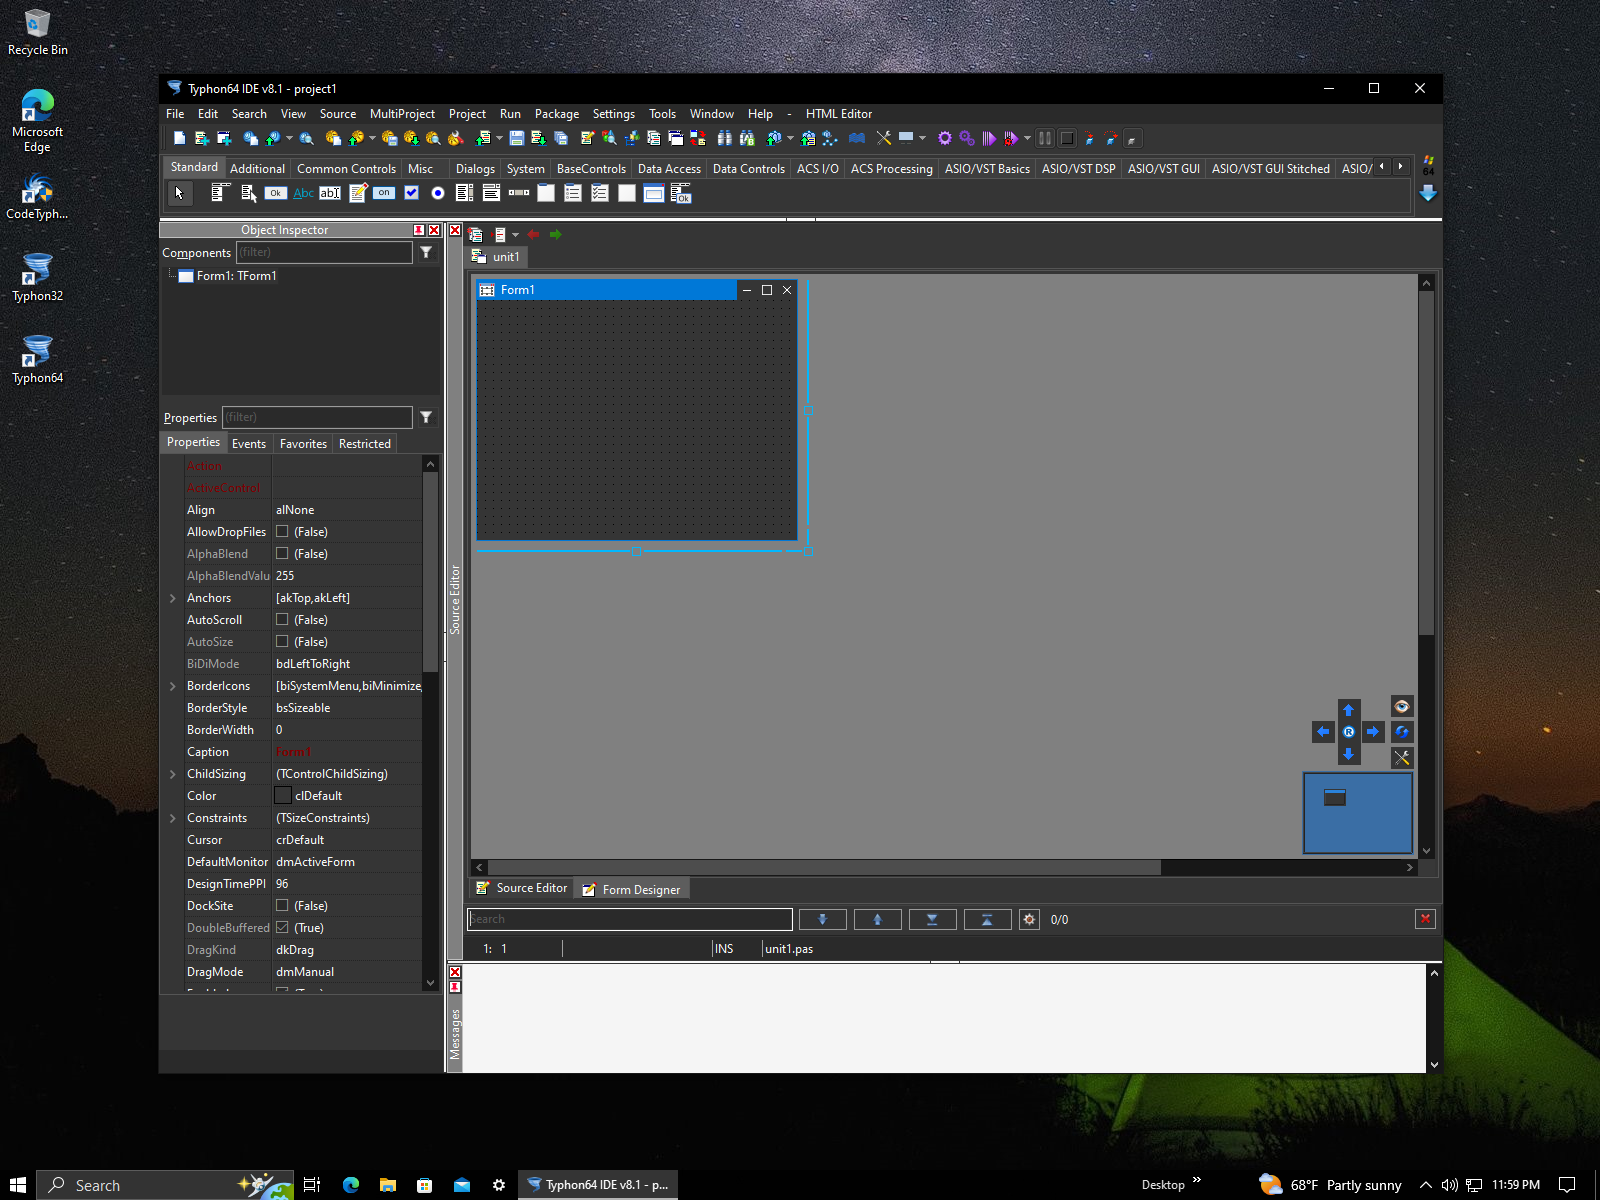The height and width of the screenshot is (1200, 1600).
Task: Select the TMemo notepad component
Action: pos(357,194)
